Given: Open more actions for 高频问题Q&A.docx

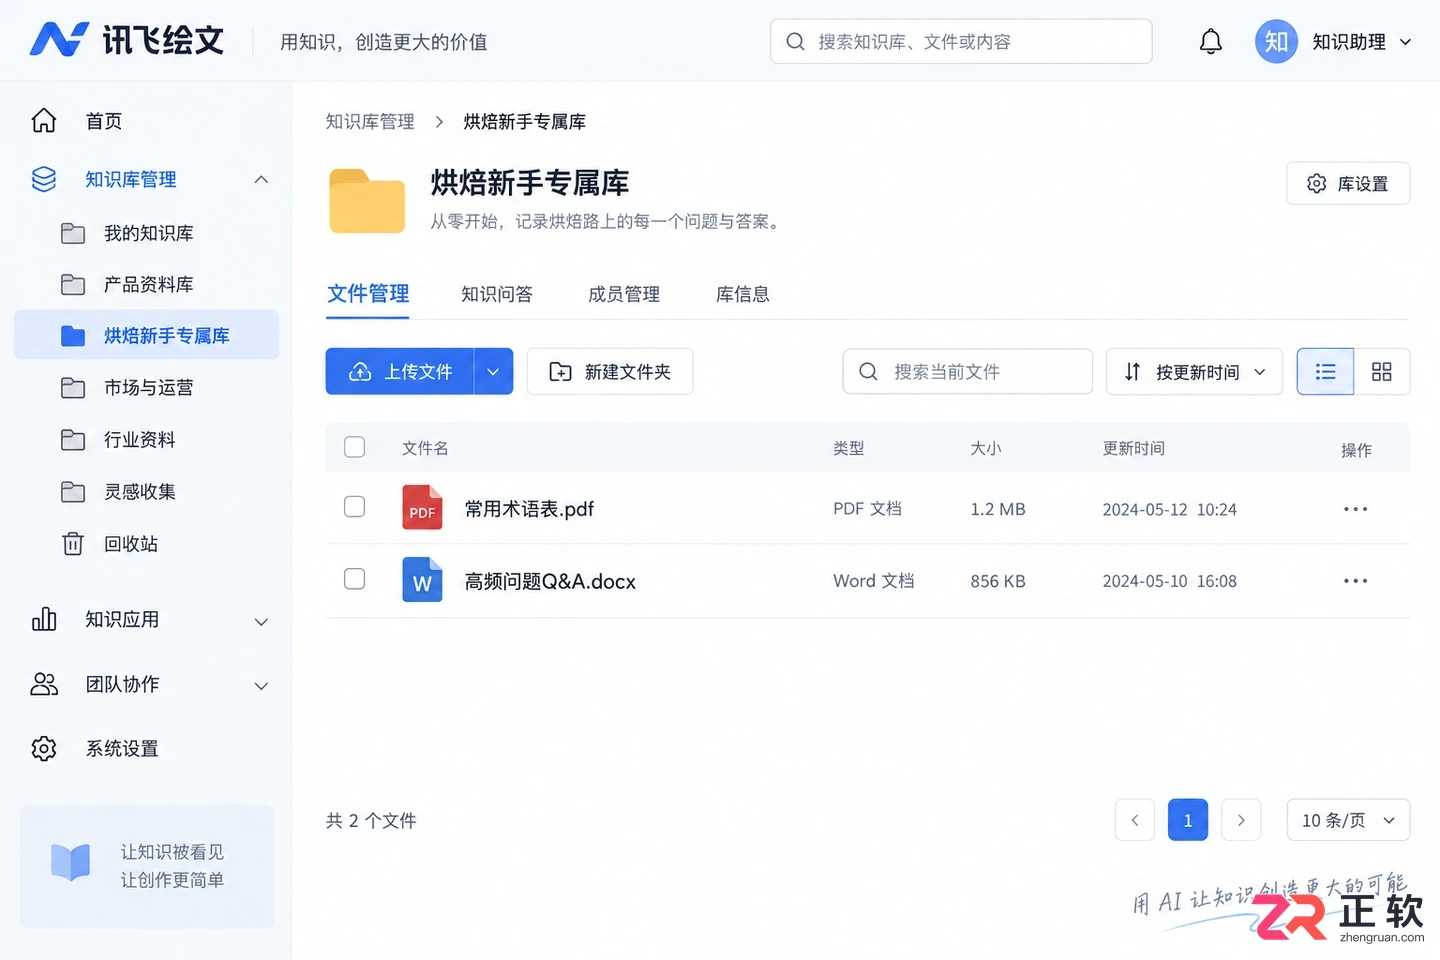Looking at the screenshot, I should [1356, 581].
